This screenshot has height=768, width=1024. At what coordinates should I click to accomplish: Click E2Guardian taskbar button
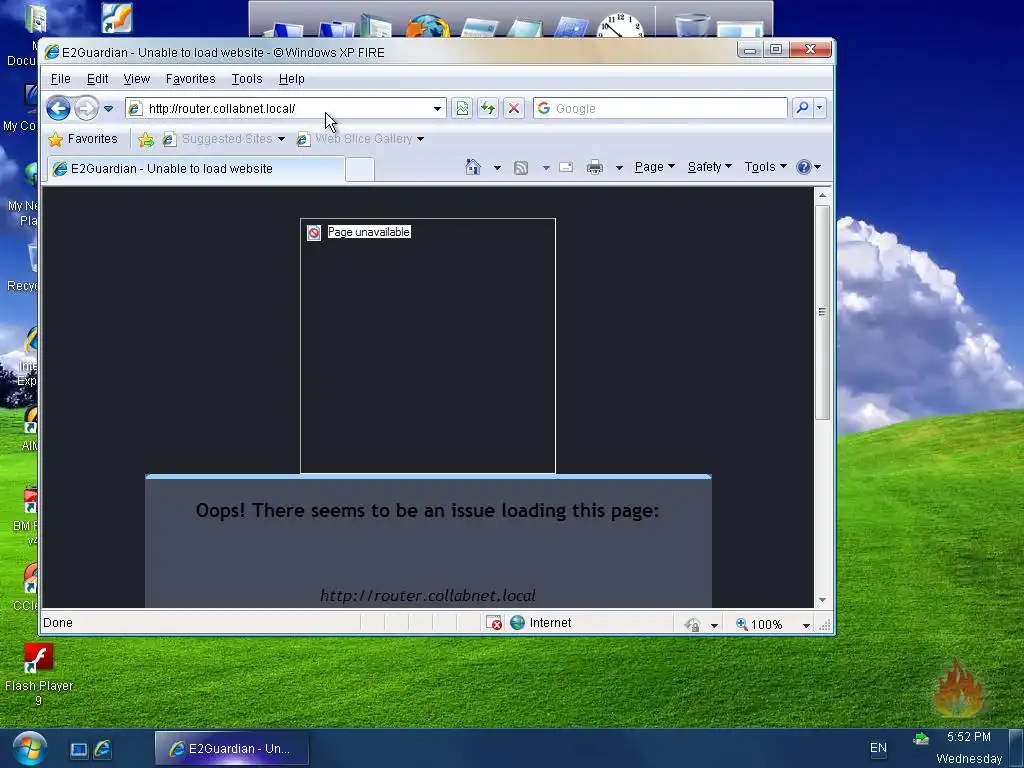[x=232, y=749]
